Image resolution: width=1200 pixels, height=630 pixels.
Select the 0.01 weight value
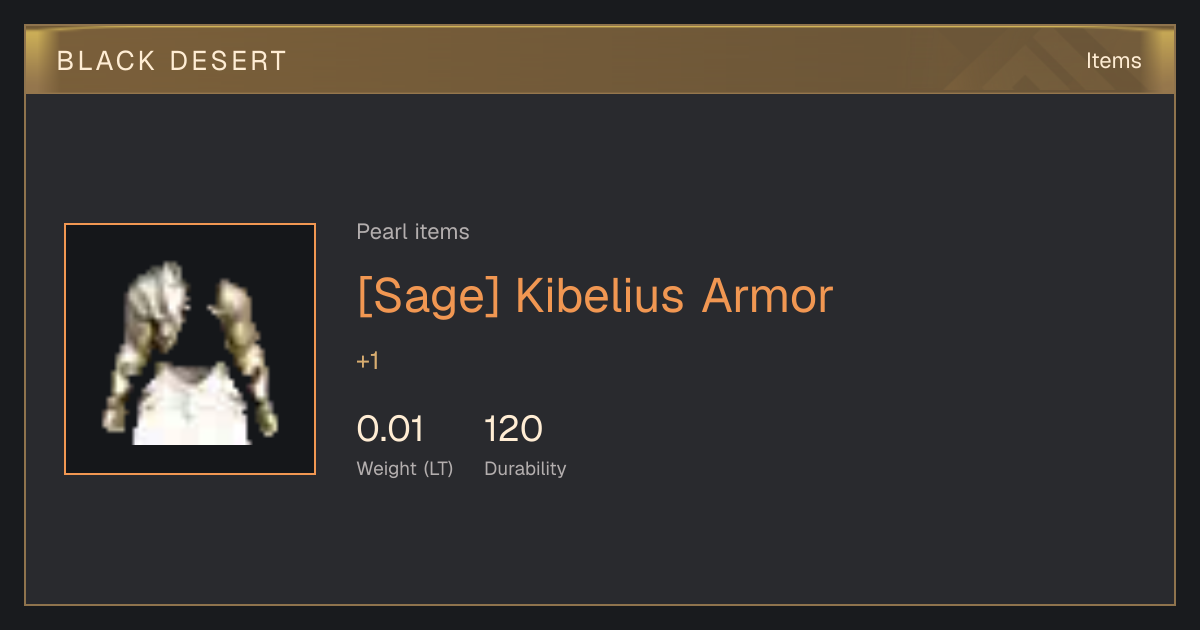tap(390, 429)
